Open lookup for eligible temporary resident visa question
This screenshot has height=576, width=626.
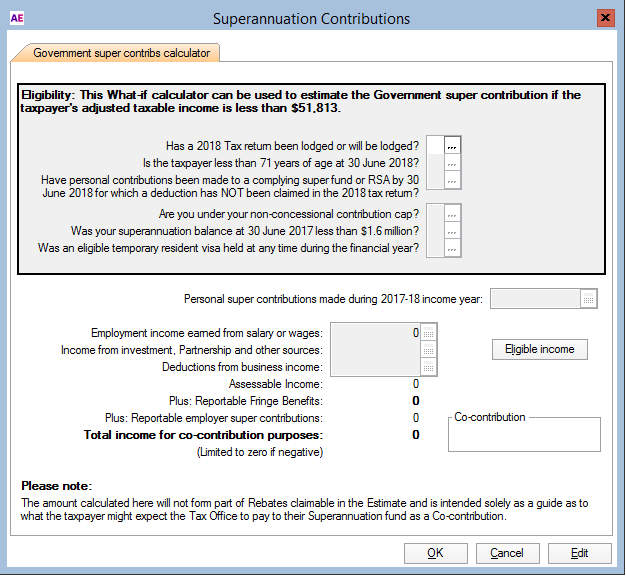452,248
